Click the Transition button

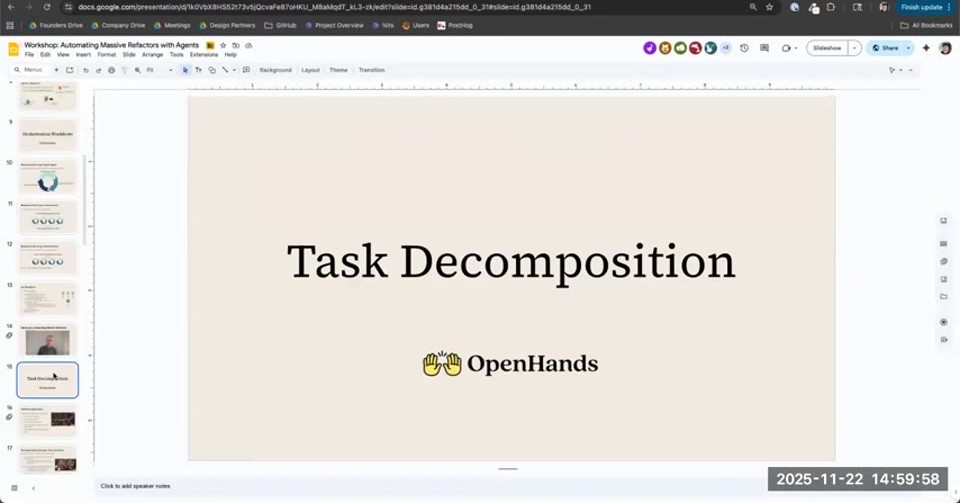point(372,70)
